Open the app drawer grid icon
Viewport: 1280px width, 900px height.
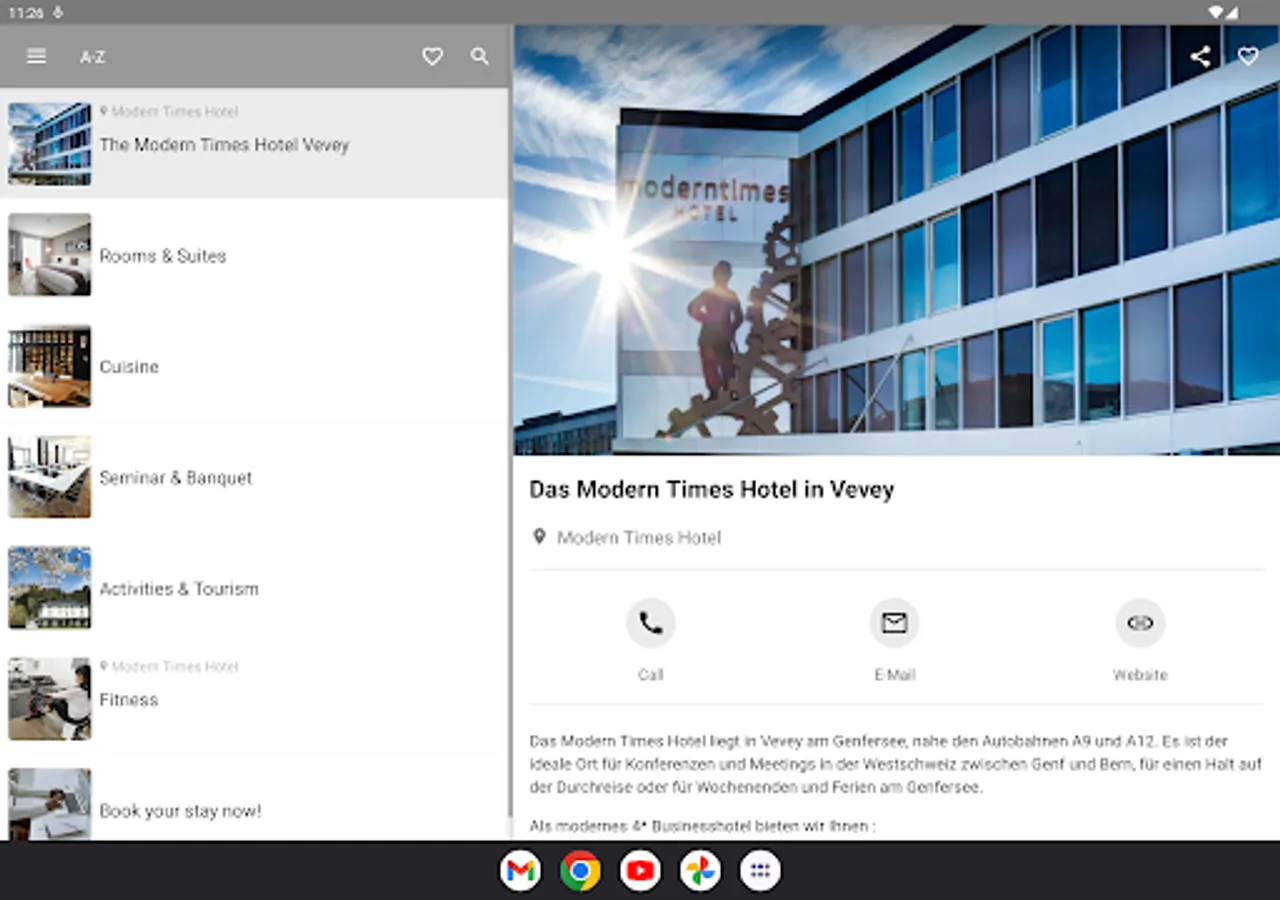click(x=760, y=871)
